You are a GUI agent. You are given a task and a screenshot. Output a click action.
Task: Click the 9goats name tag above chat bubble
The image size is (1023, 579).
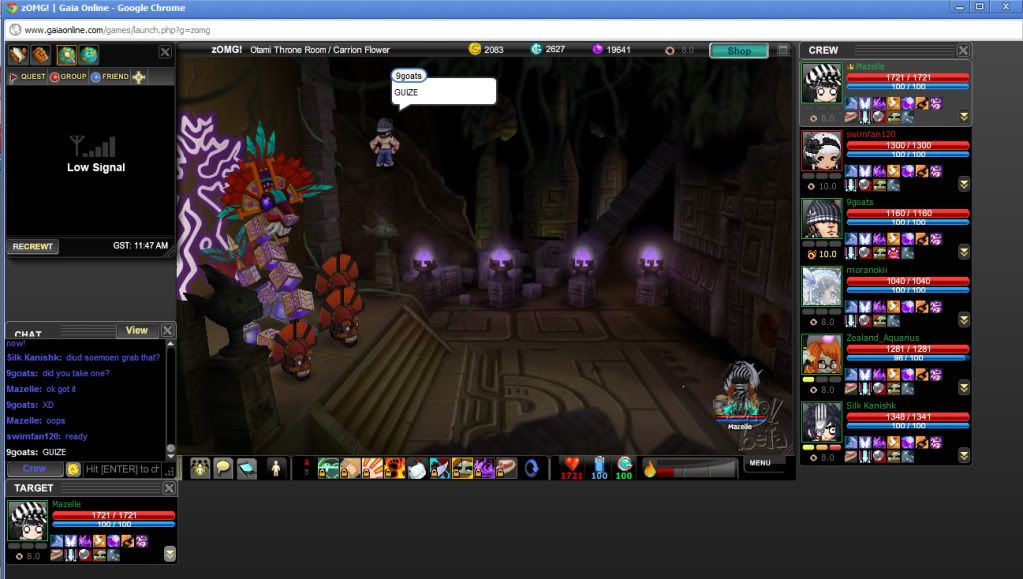click(x=408, y=76)
